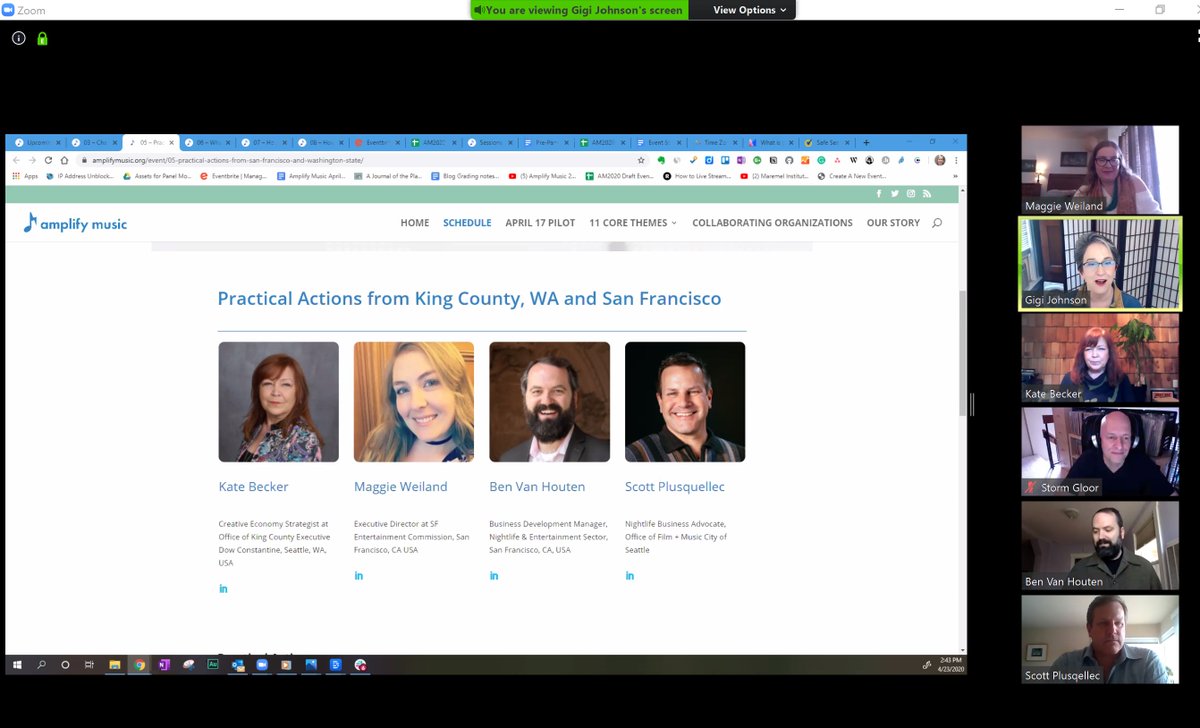
Task: Open Outlook from the taskbar
Action: point(238,665)
